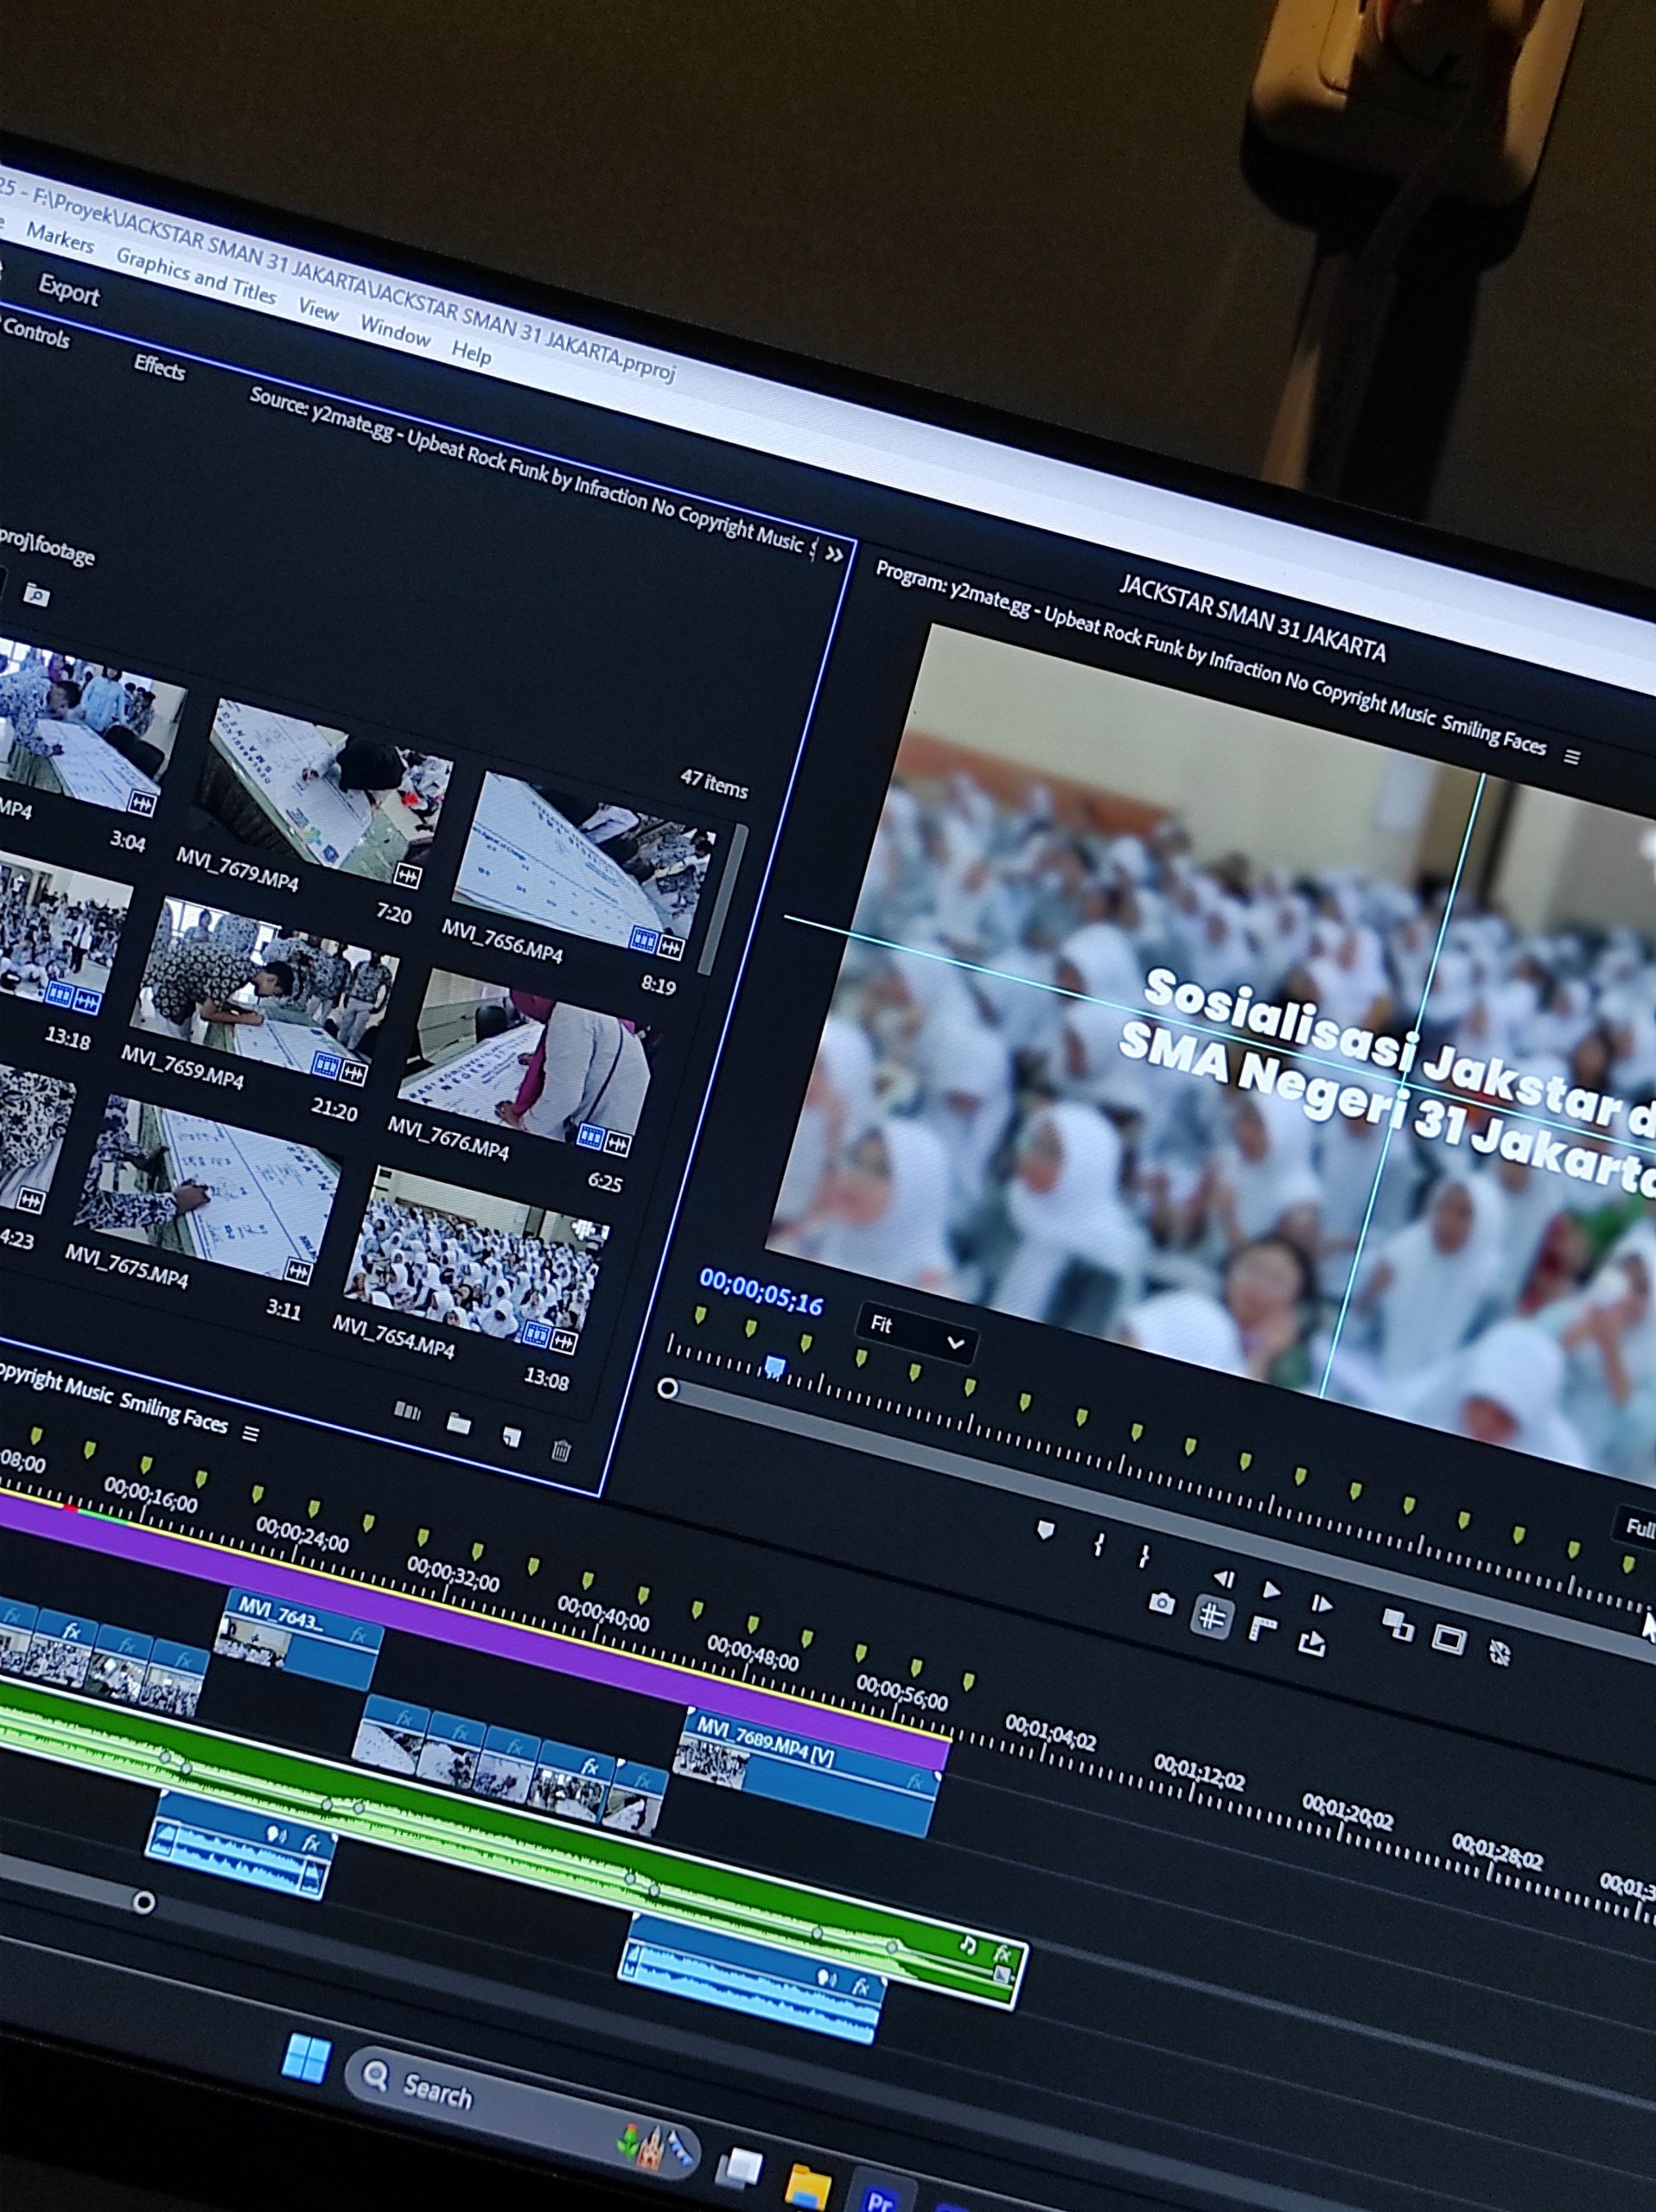
Task: Switch to the Effects panel tab
Action: [160, 368]
